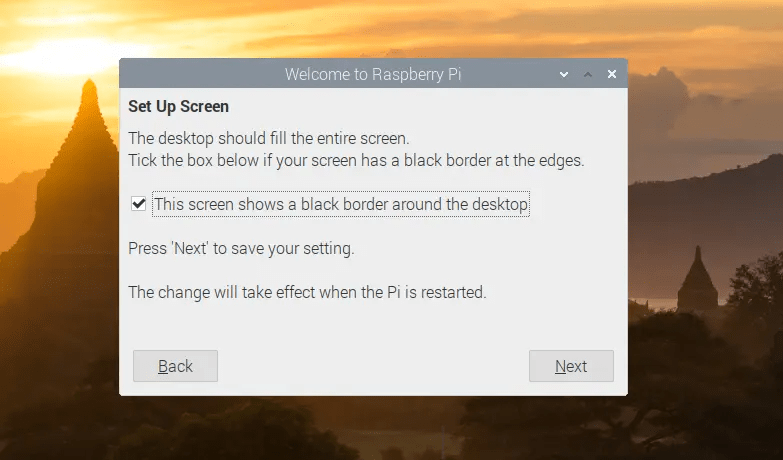This screenshot has width=783, height=460.
Task: Click text 'Press 'Next' to save your setting.'
Action: pos(241,249)
